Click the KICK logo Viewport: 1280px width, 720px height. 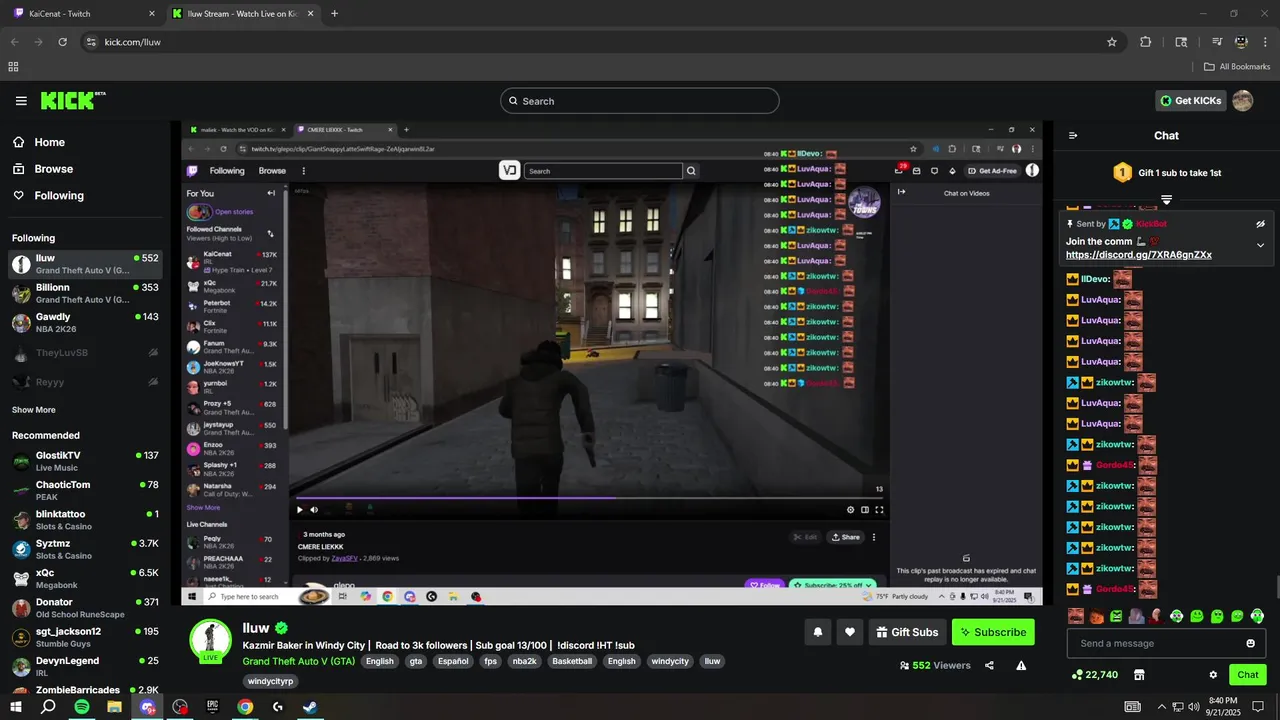pos(72,100)
